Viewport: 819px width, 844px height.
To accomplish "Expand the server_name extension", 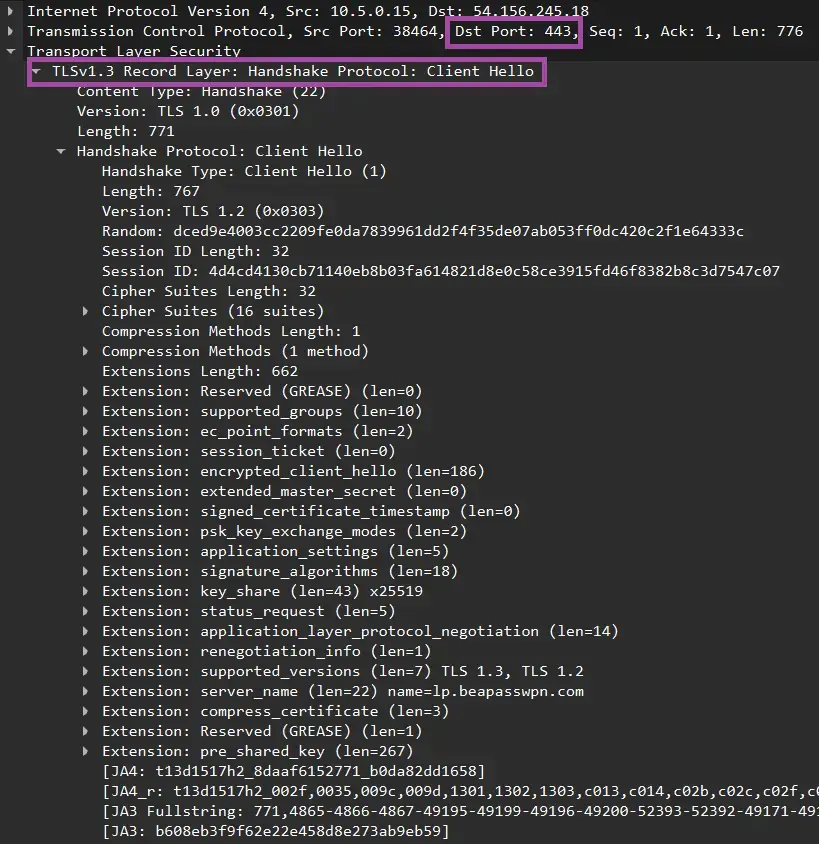I will tap(85, 691).
